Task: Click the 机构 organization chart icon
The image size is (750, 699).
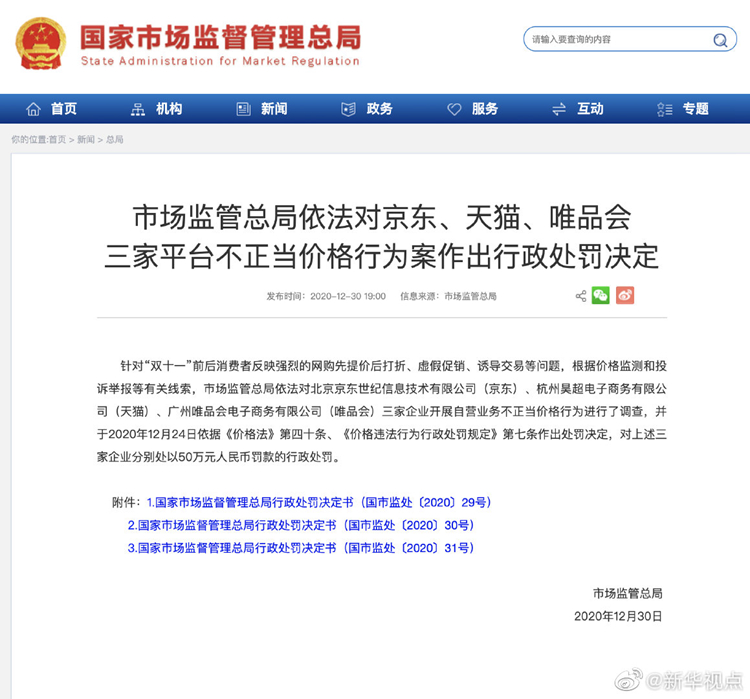Action: 138,109
